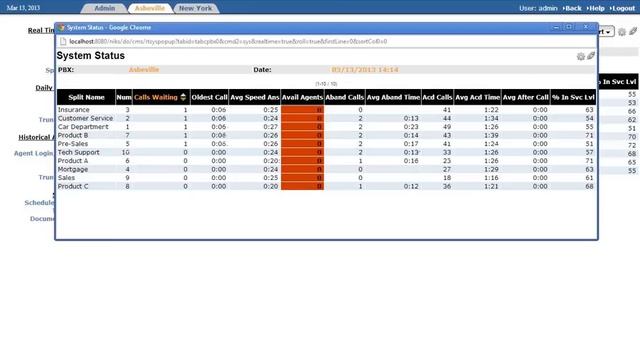Select the Car Department split row
Image resolution: width=640 pixels, height=360 pixels.
coord(326,127)
